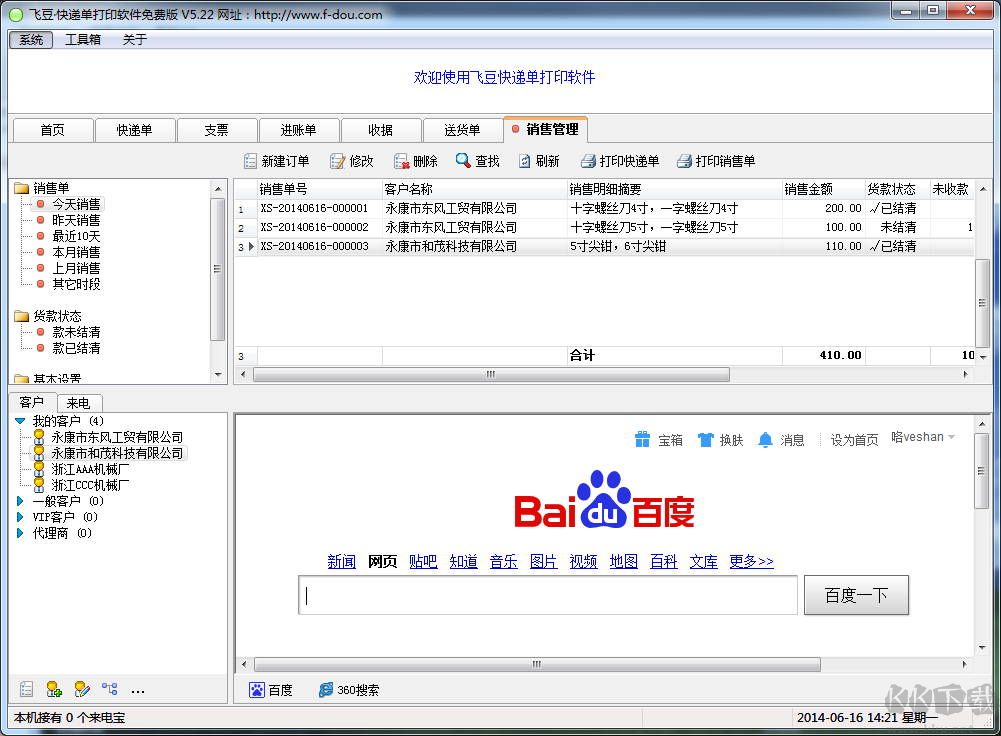Click the sales tree scroll-down arrow
Viewport: 1001px width, 736px height.
coord(218,375)
